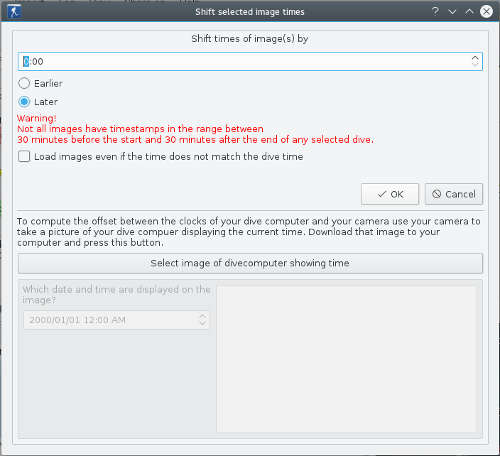This screenshot has width=500, height=456.
Task: Click the red Warning! text
Action: click(37, 118)
